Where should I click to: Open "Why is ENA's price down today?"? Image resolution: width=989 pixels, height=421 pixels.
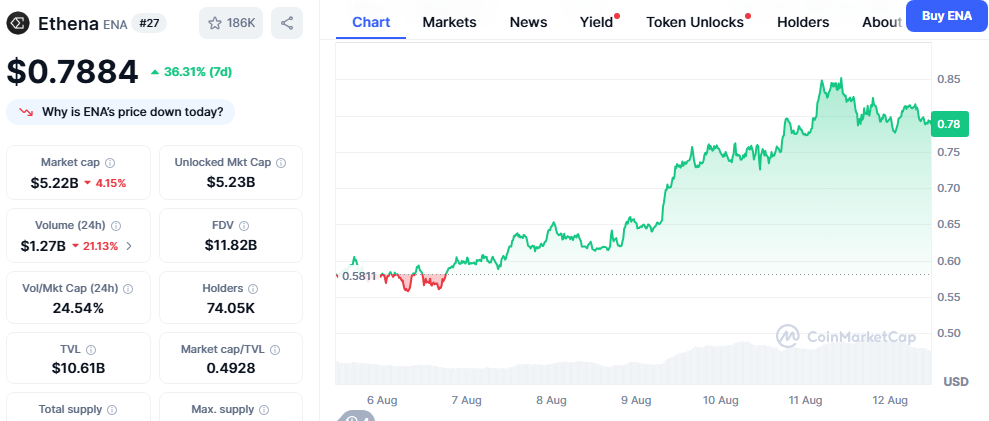121,112
